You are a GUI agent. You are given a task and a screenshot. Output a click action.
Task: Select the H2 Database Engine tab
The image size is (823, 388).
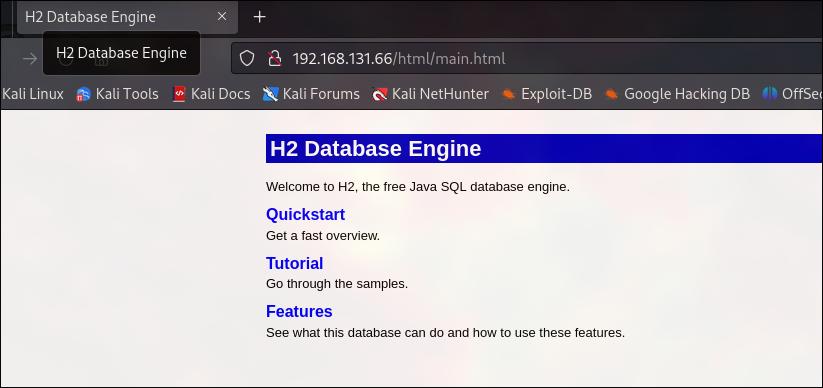pyautogui.click(x=128, y=17)
